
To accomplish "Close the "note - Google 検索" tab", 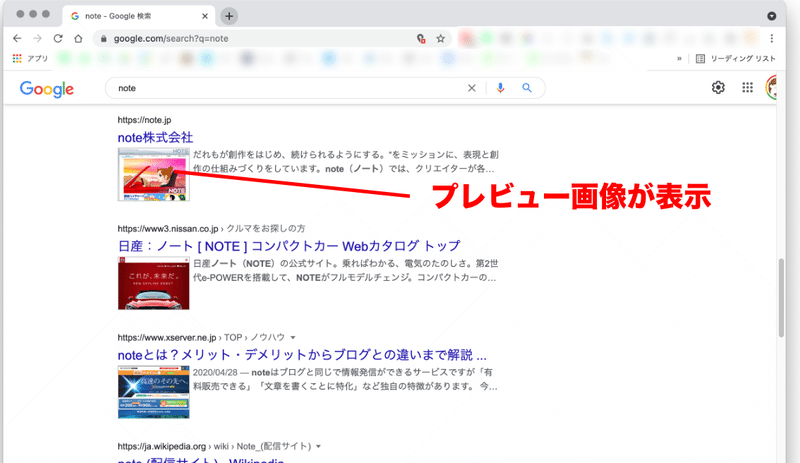I will [205, 16].
